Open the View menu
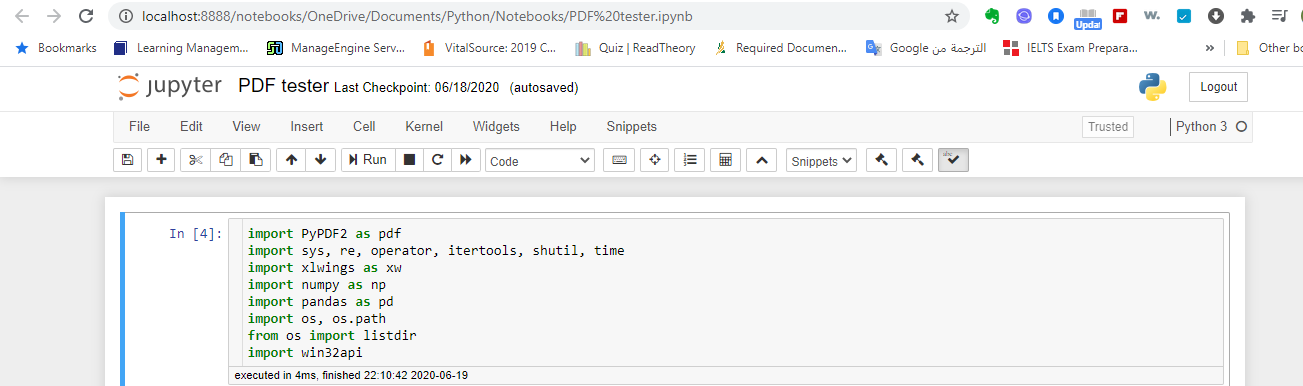This screenshot has width=1303, height=386. coord(246,127)
